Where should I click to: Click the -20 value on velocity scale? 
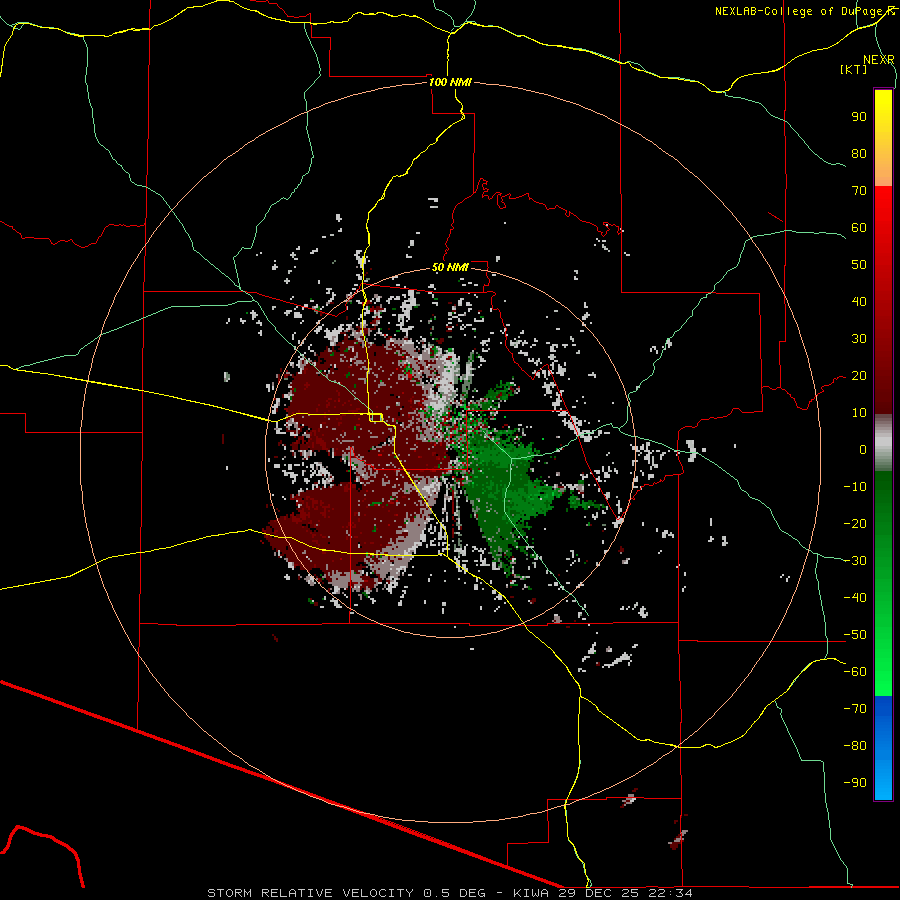click(x=855, y=523)
